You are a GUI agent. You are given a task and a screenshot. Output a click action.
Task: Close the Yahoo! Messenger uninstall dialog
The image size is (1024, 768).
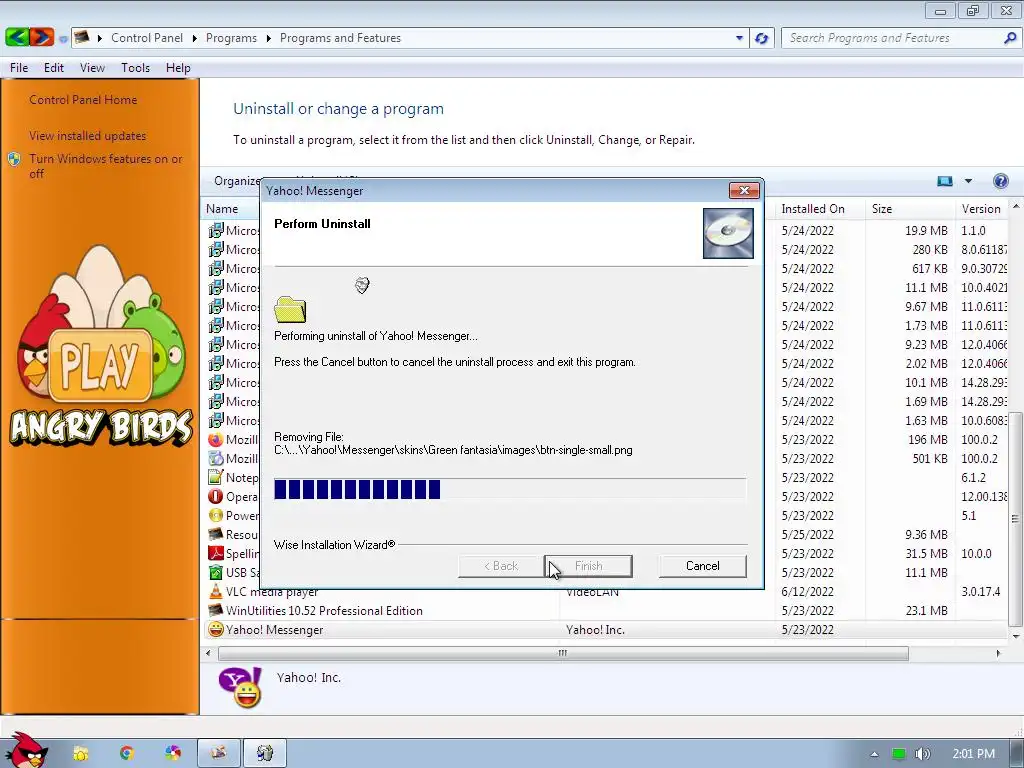point(744,191)
